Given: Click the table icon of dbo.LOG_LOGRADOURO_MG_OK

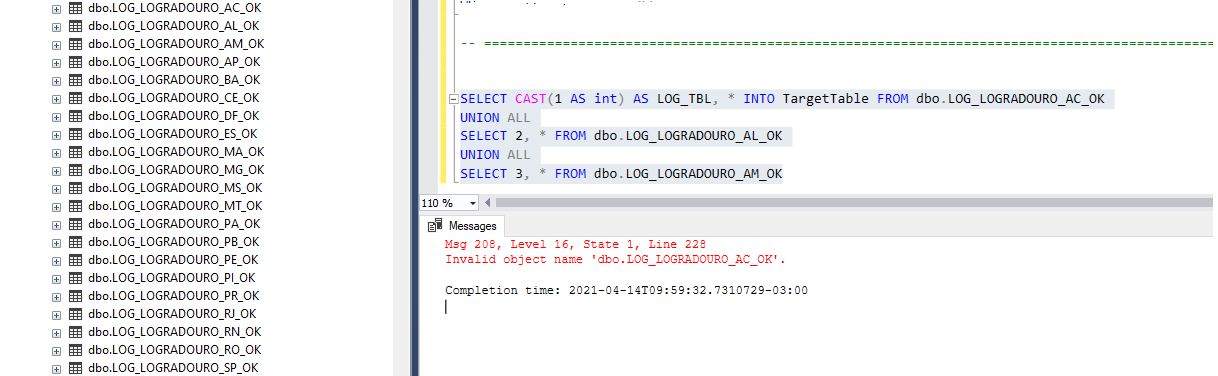Looking at the screenshot, I should point(75,170).
